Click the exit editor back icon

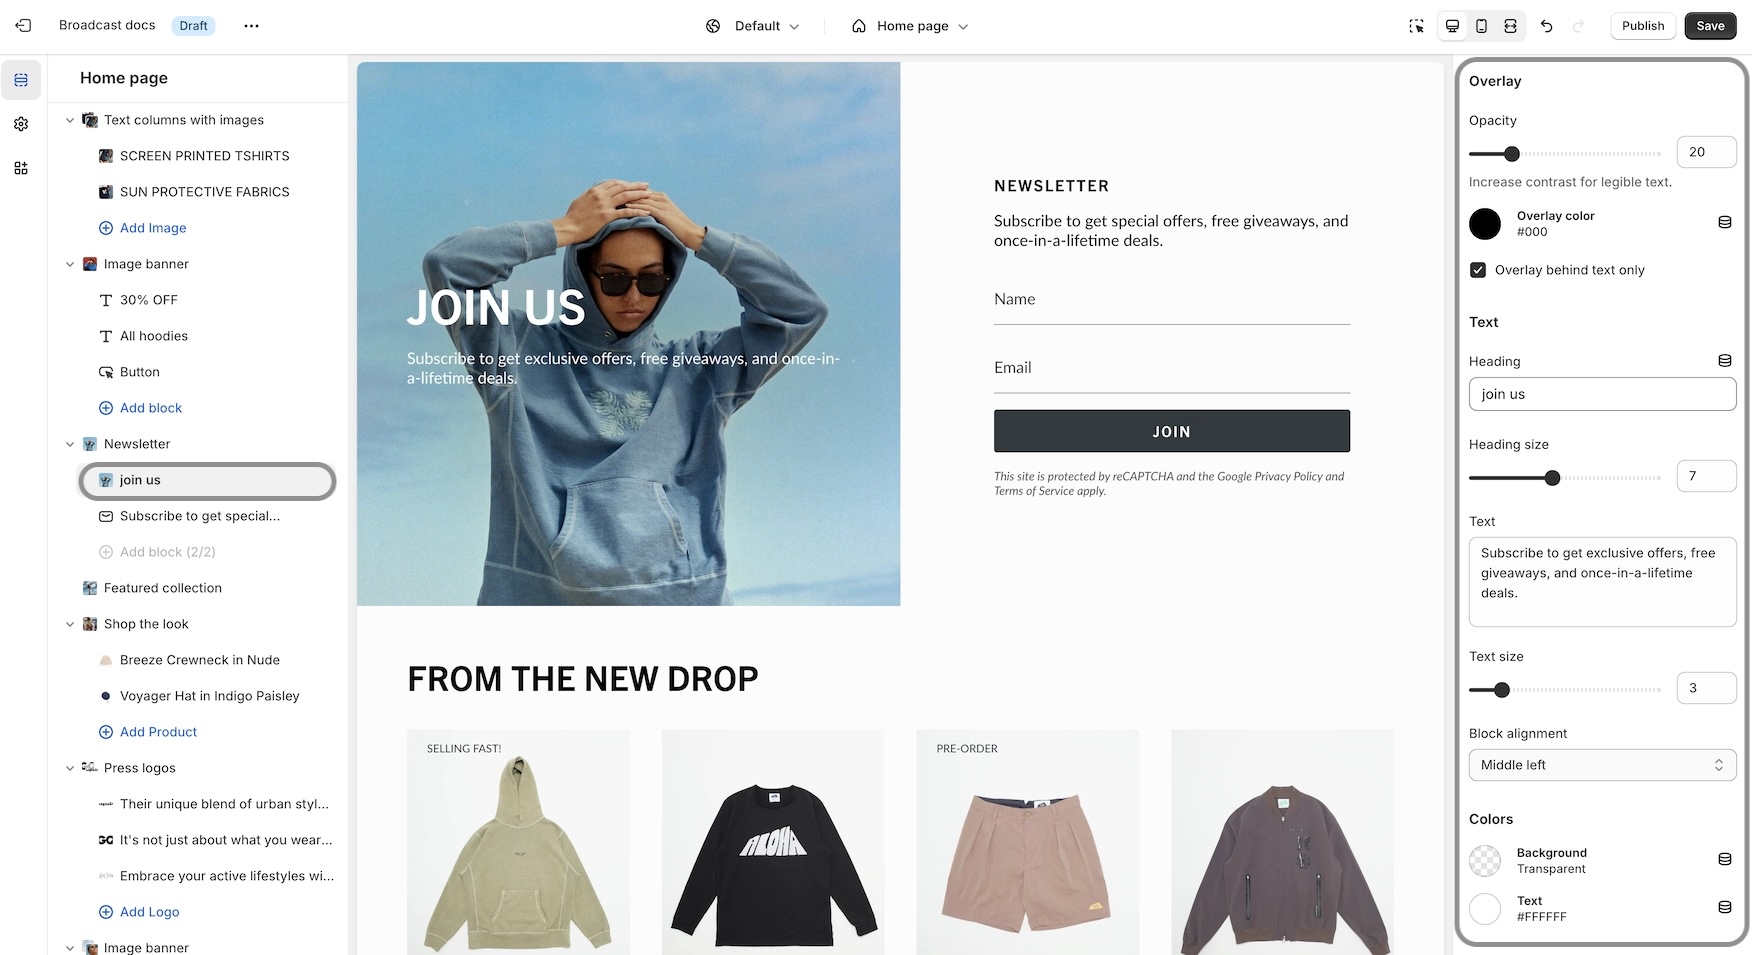23,26
